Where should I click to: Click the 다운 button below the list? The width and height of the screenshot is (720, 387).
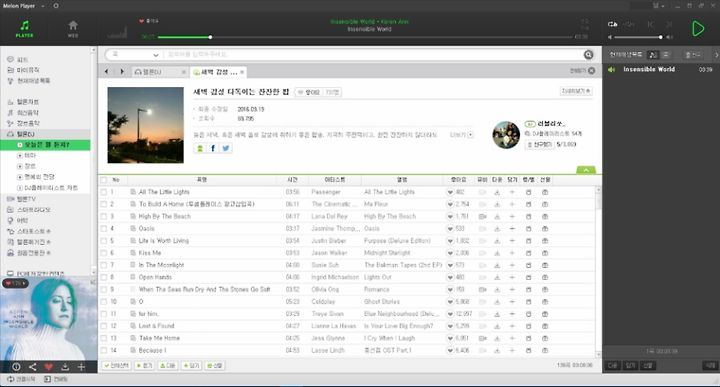(168, 366)
